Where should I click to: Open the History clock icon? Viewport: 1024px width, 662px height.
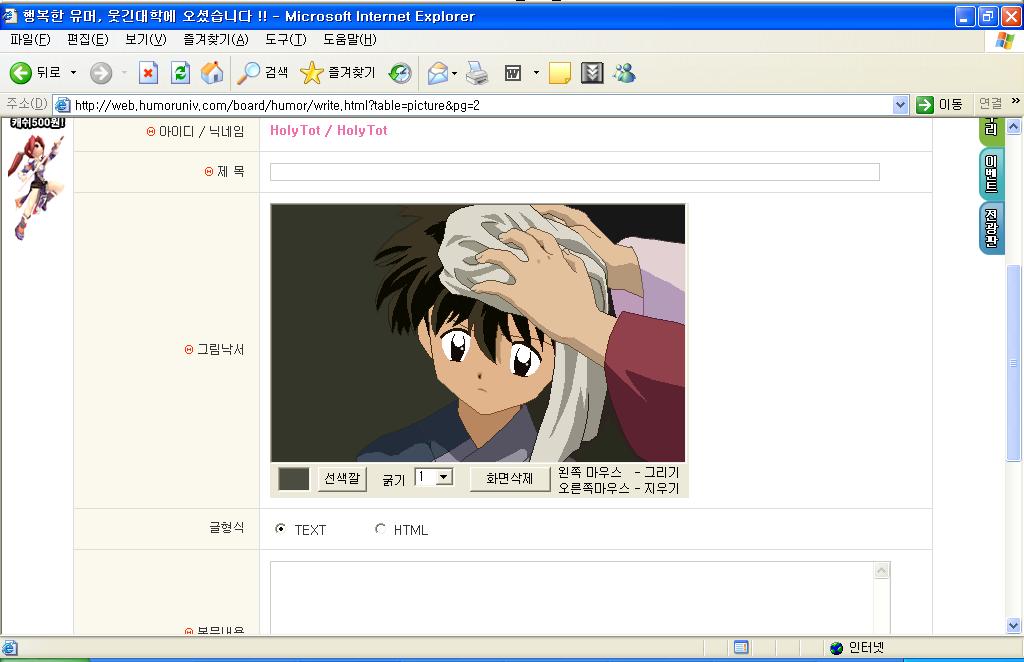(x=400, y=72)
